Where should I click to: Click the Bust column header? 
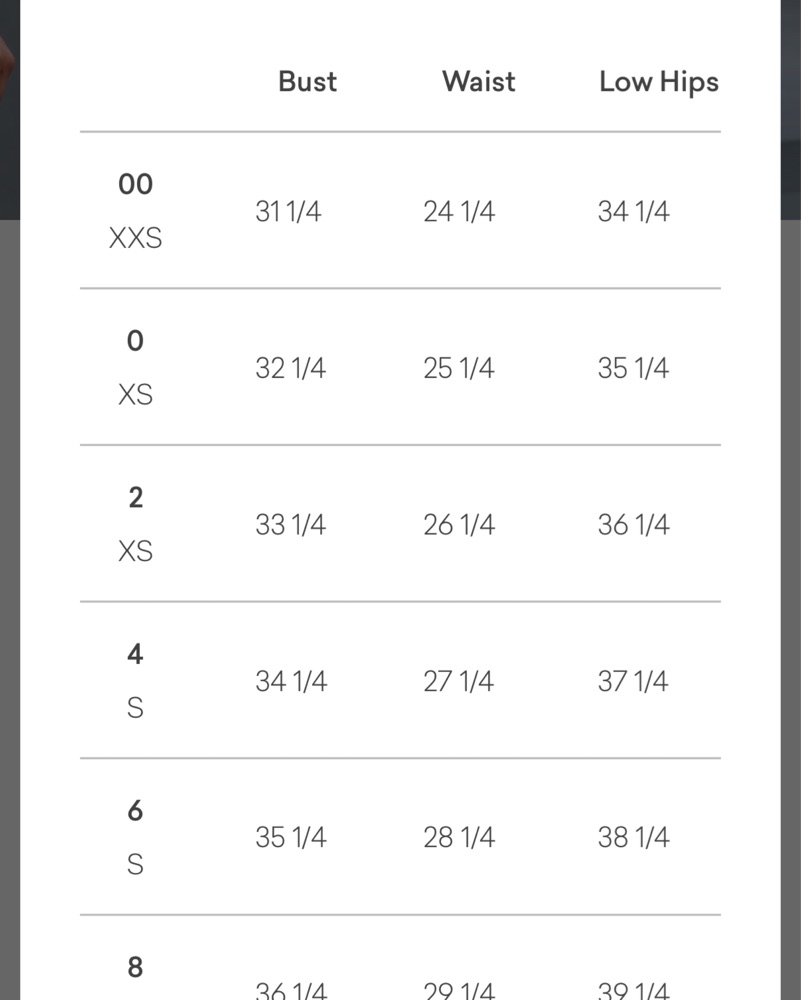[307, 82]
